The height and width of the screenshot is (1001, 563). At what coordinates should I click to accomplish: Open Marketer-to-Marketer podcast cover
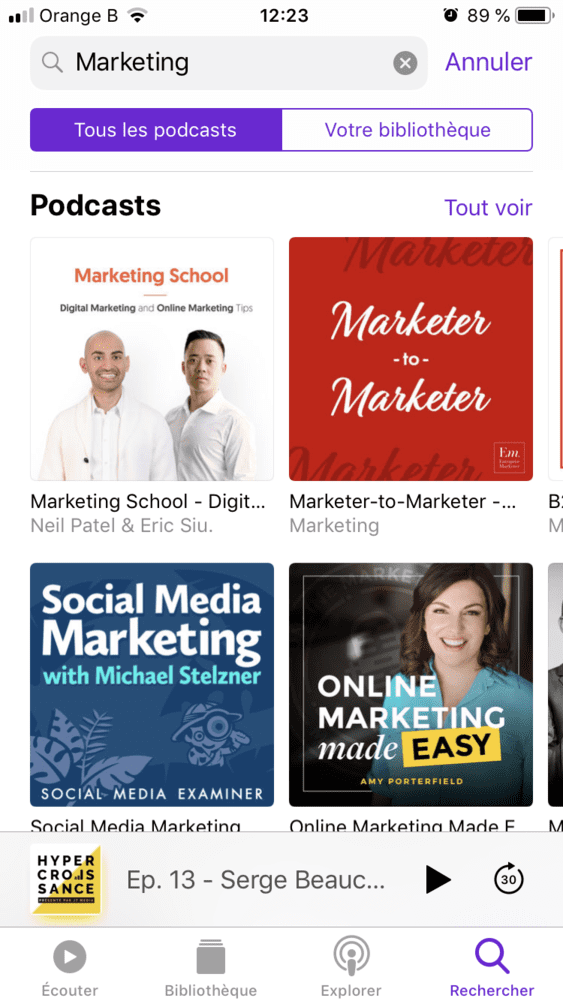point(411,359)
